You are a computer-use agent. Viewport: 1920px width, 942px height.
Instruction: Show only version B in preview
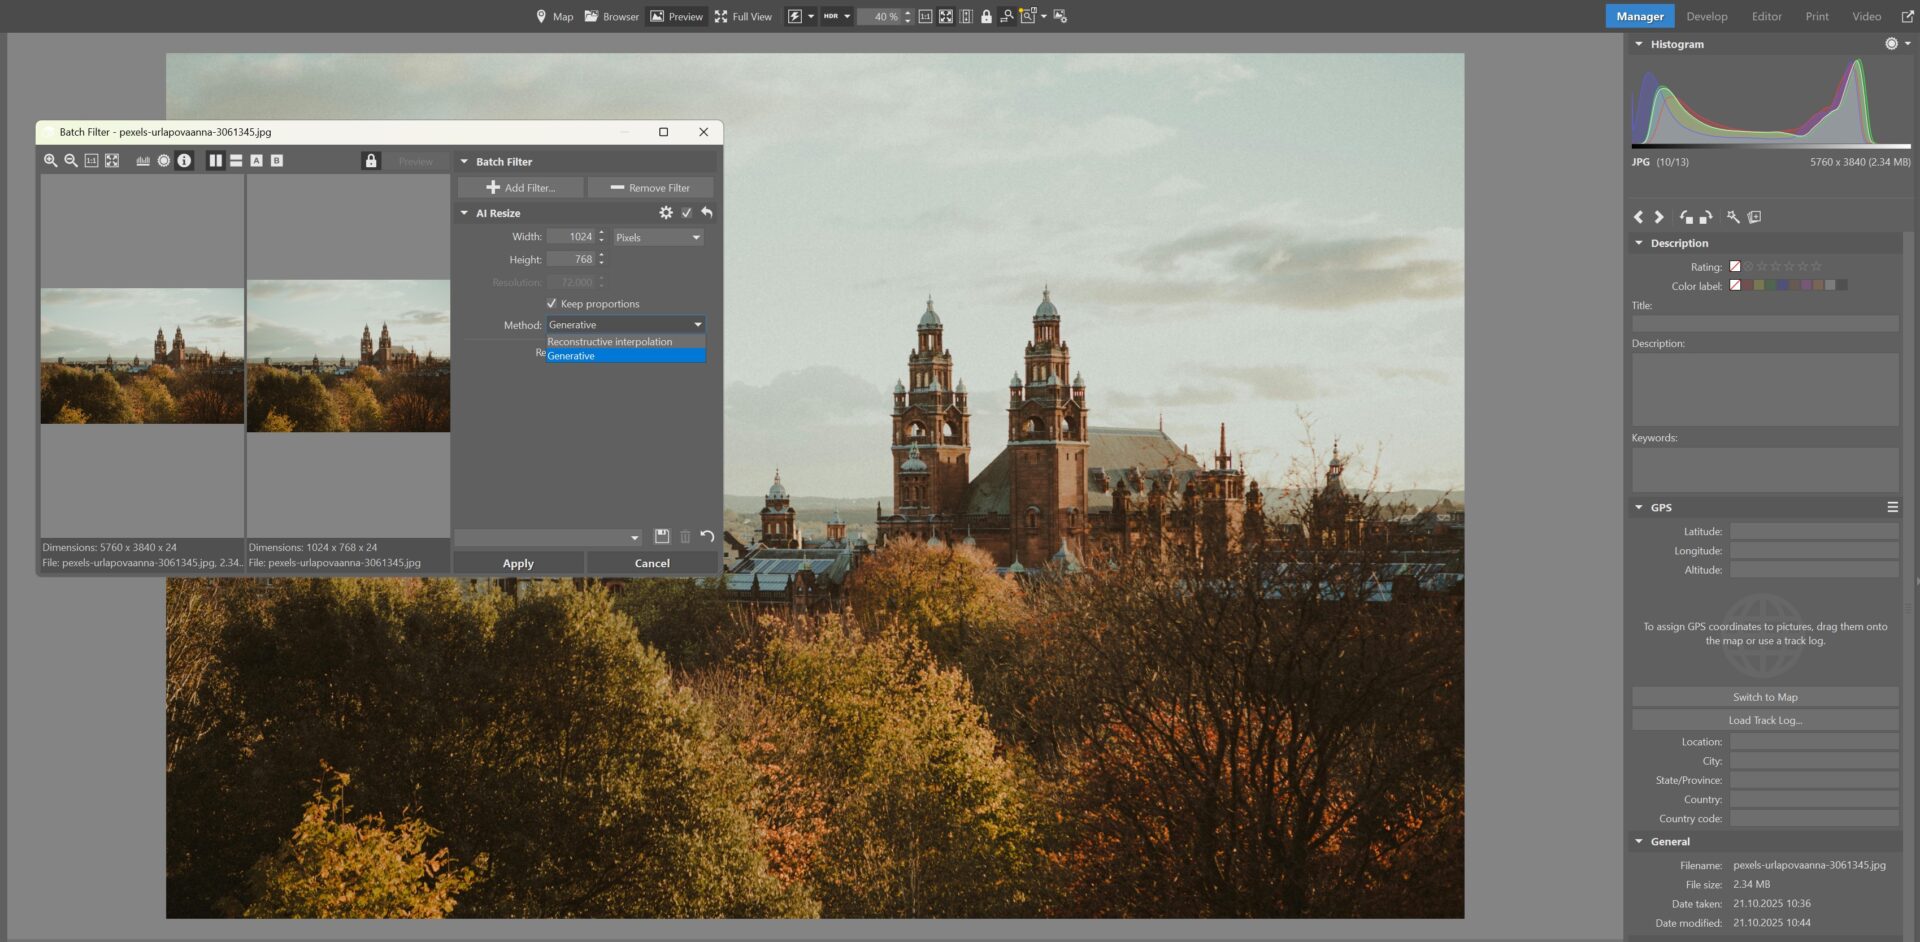(277, 160)
